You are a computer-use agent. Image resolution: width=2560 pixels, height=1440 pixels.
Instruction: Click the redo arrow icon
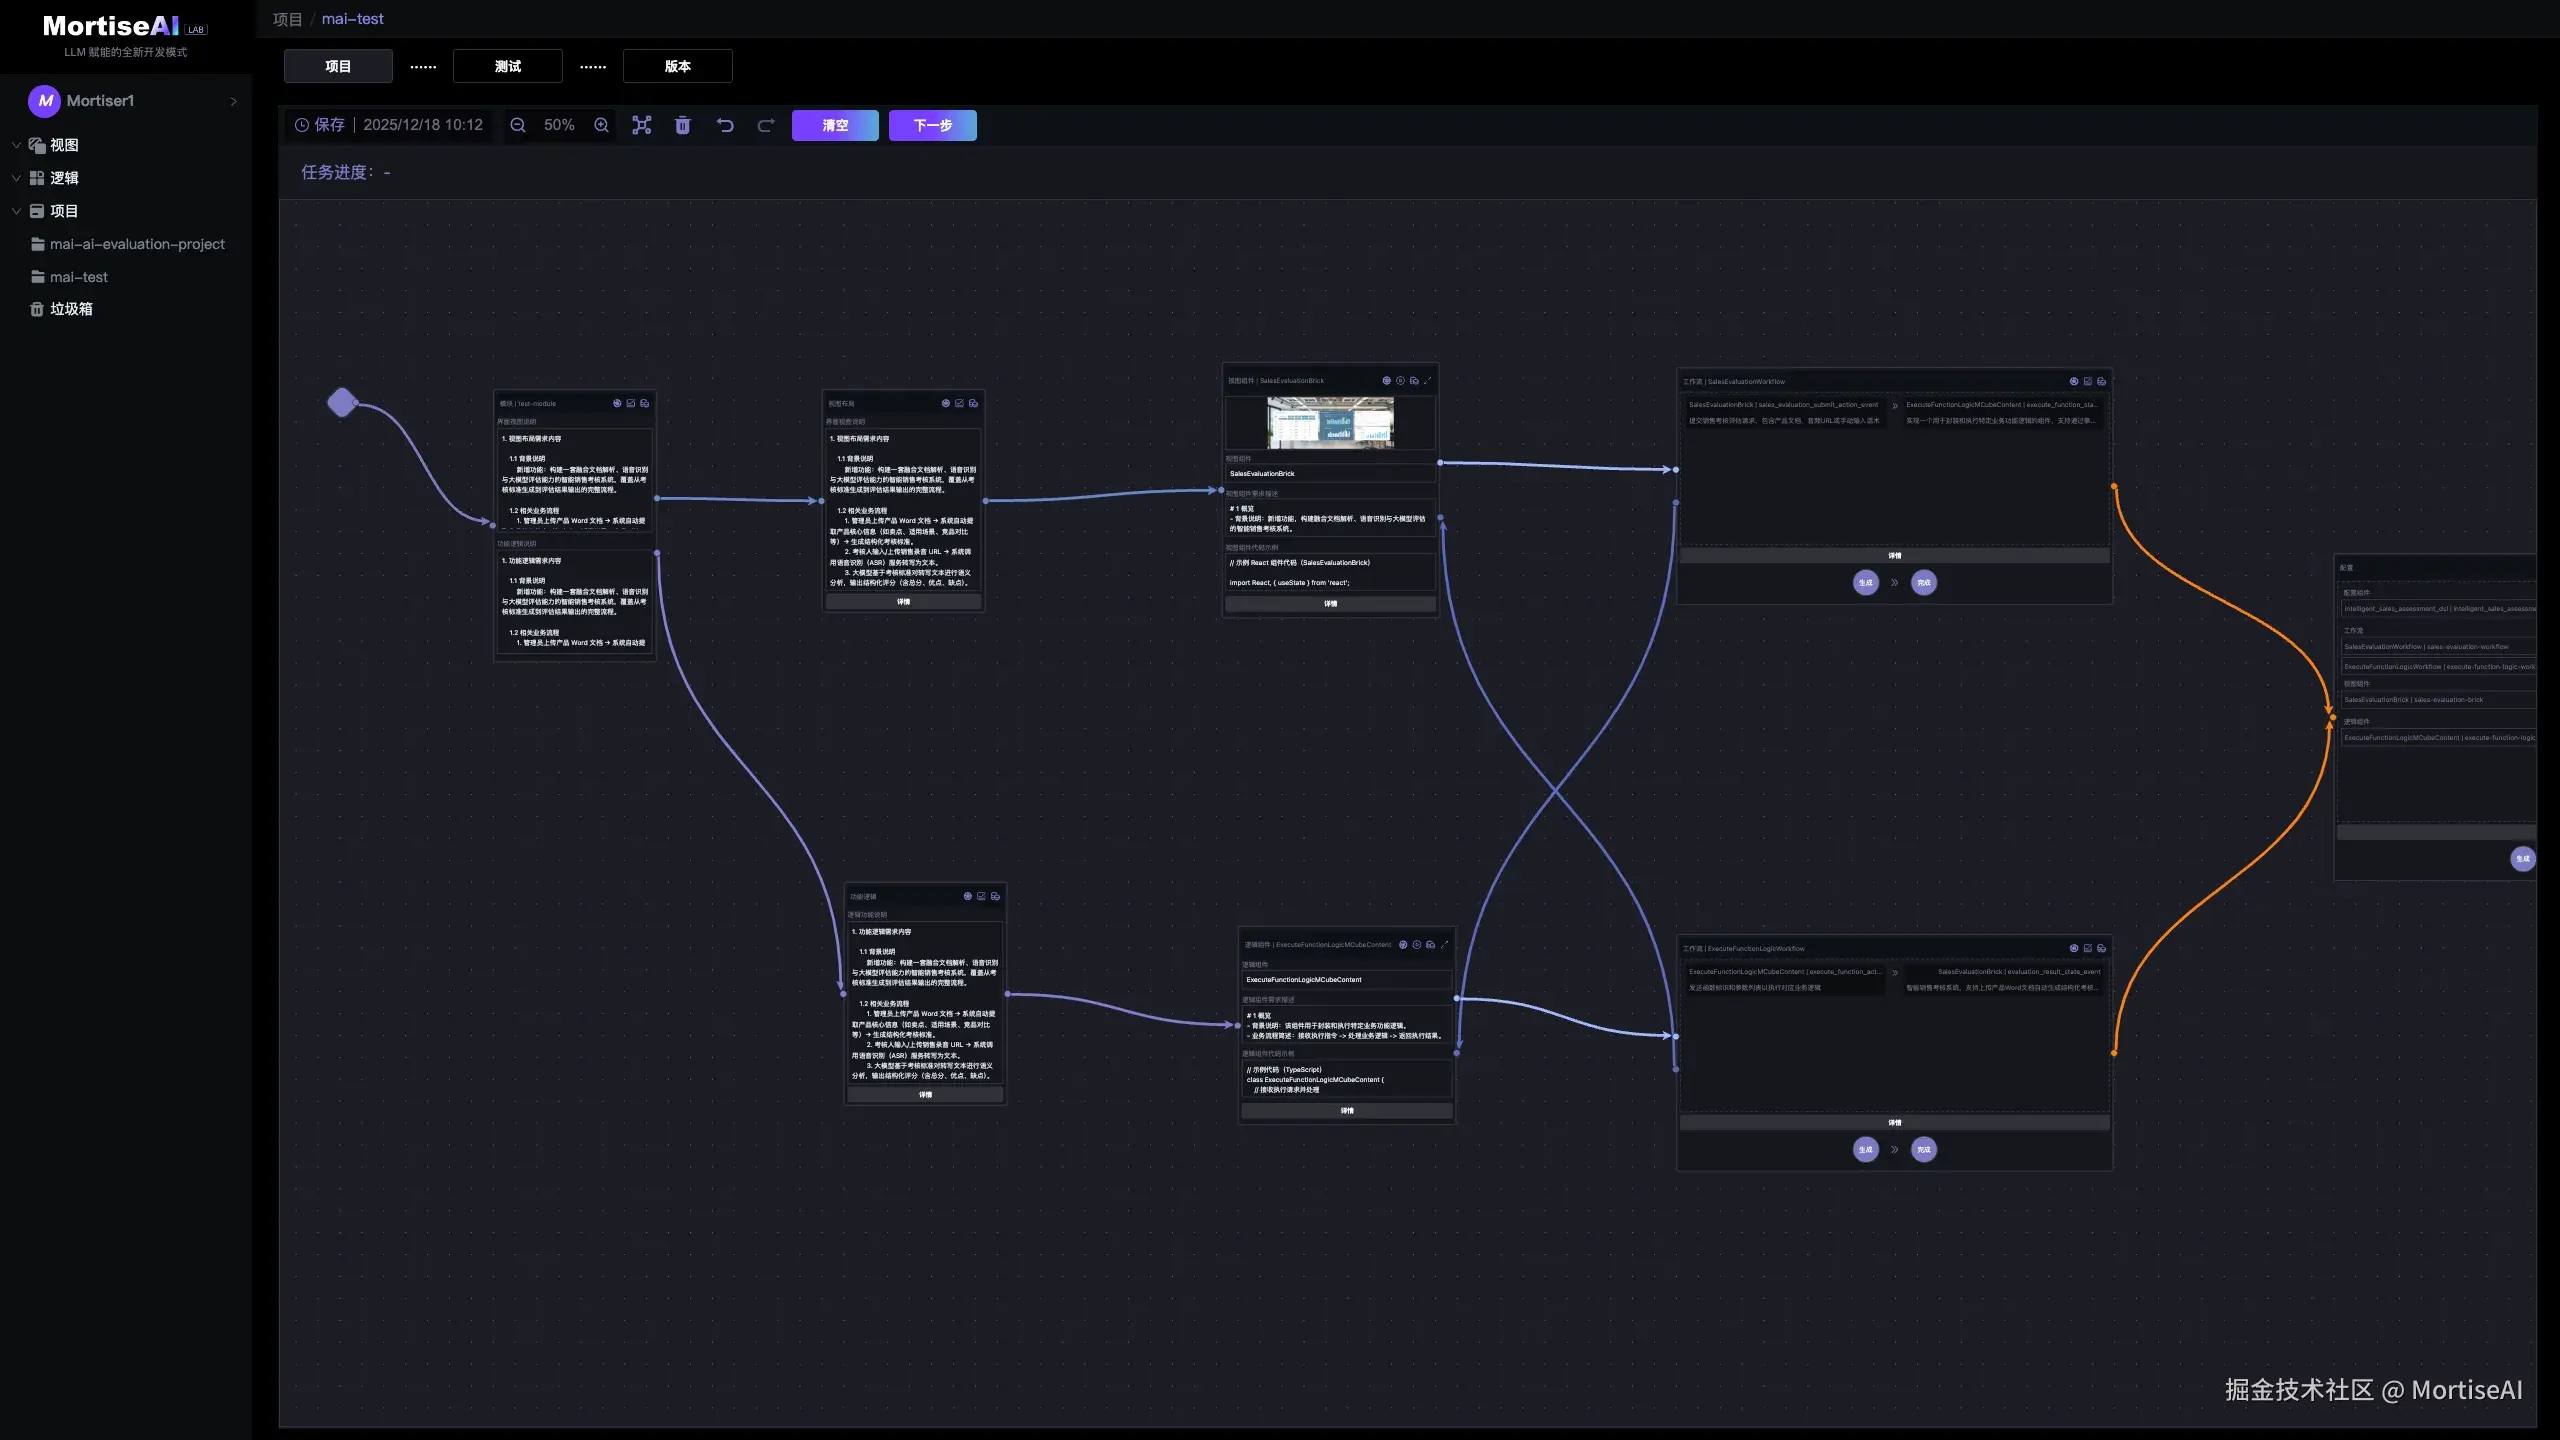click(x=766, y=125)
